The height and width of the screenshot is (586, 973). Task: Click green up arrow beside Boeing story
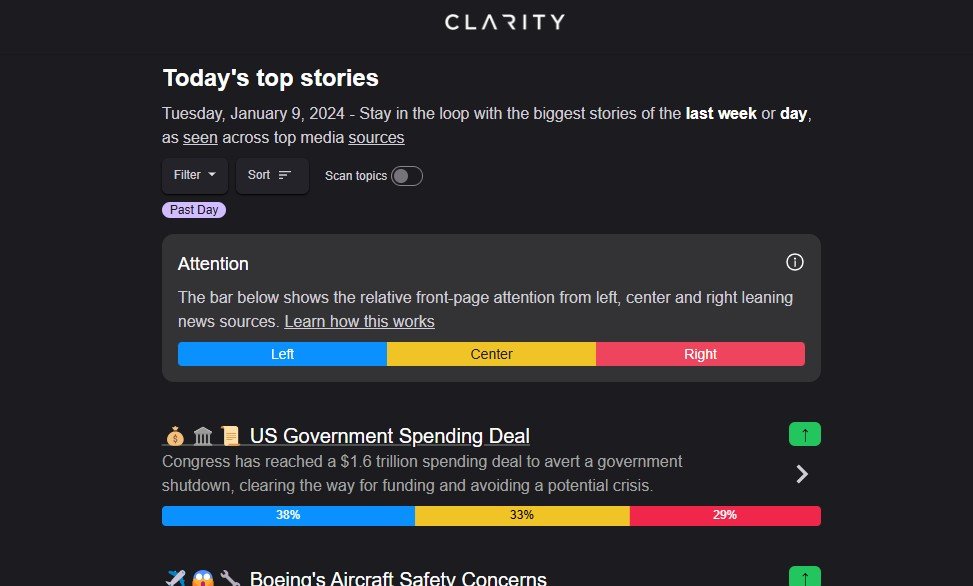pos(804,577)
